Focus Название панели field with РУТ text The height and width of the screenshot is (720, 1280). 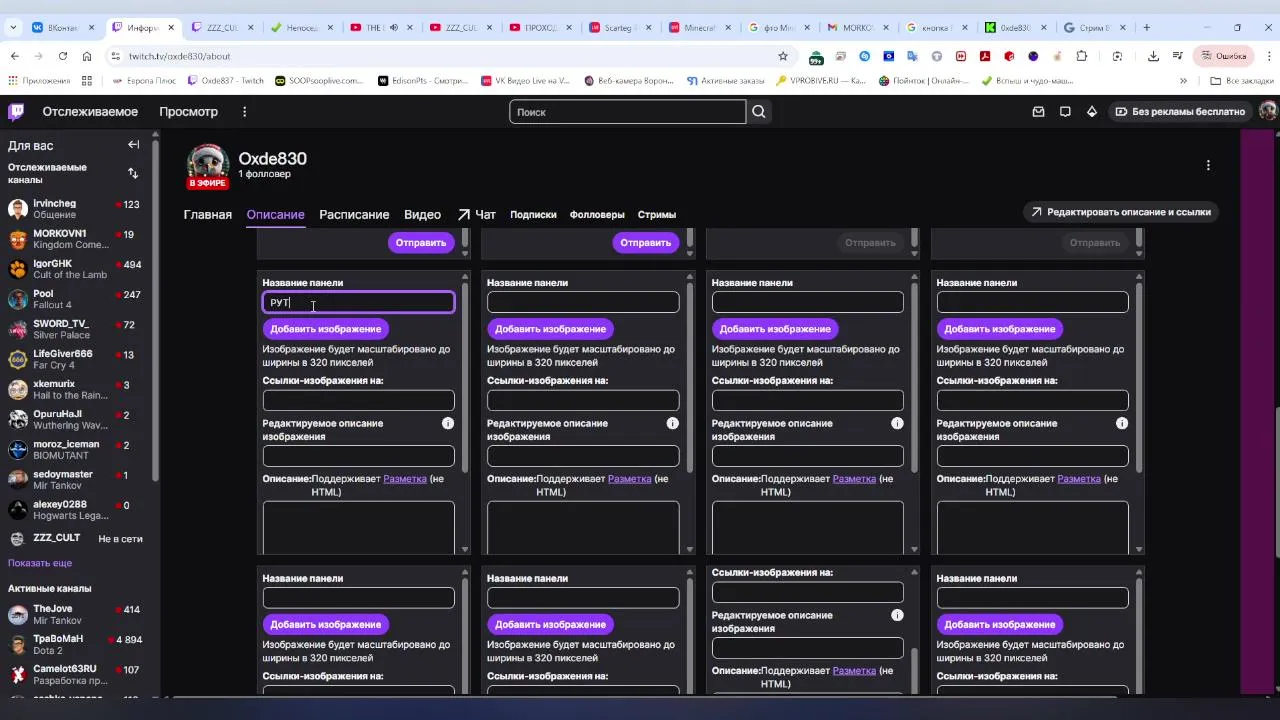pos(358,302)
